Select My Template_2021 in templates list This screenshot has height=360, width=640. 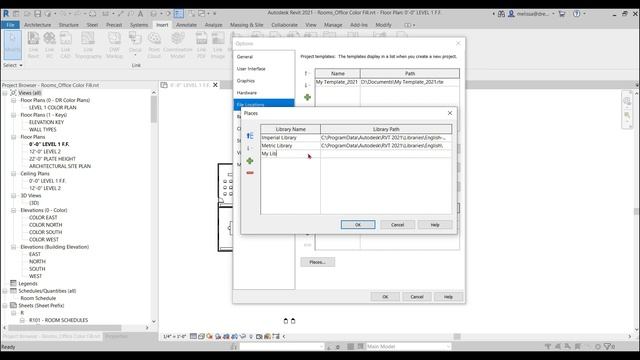pyautogui.click(x=337, y=82)
